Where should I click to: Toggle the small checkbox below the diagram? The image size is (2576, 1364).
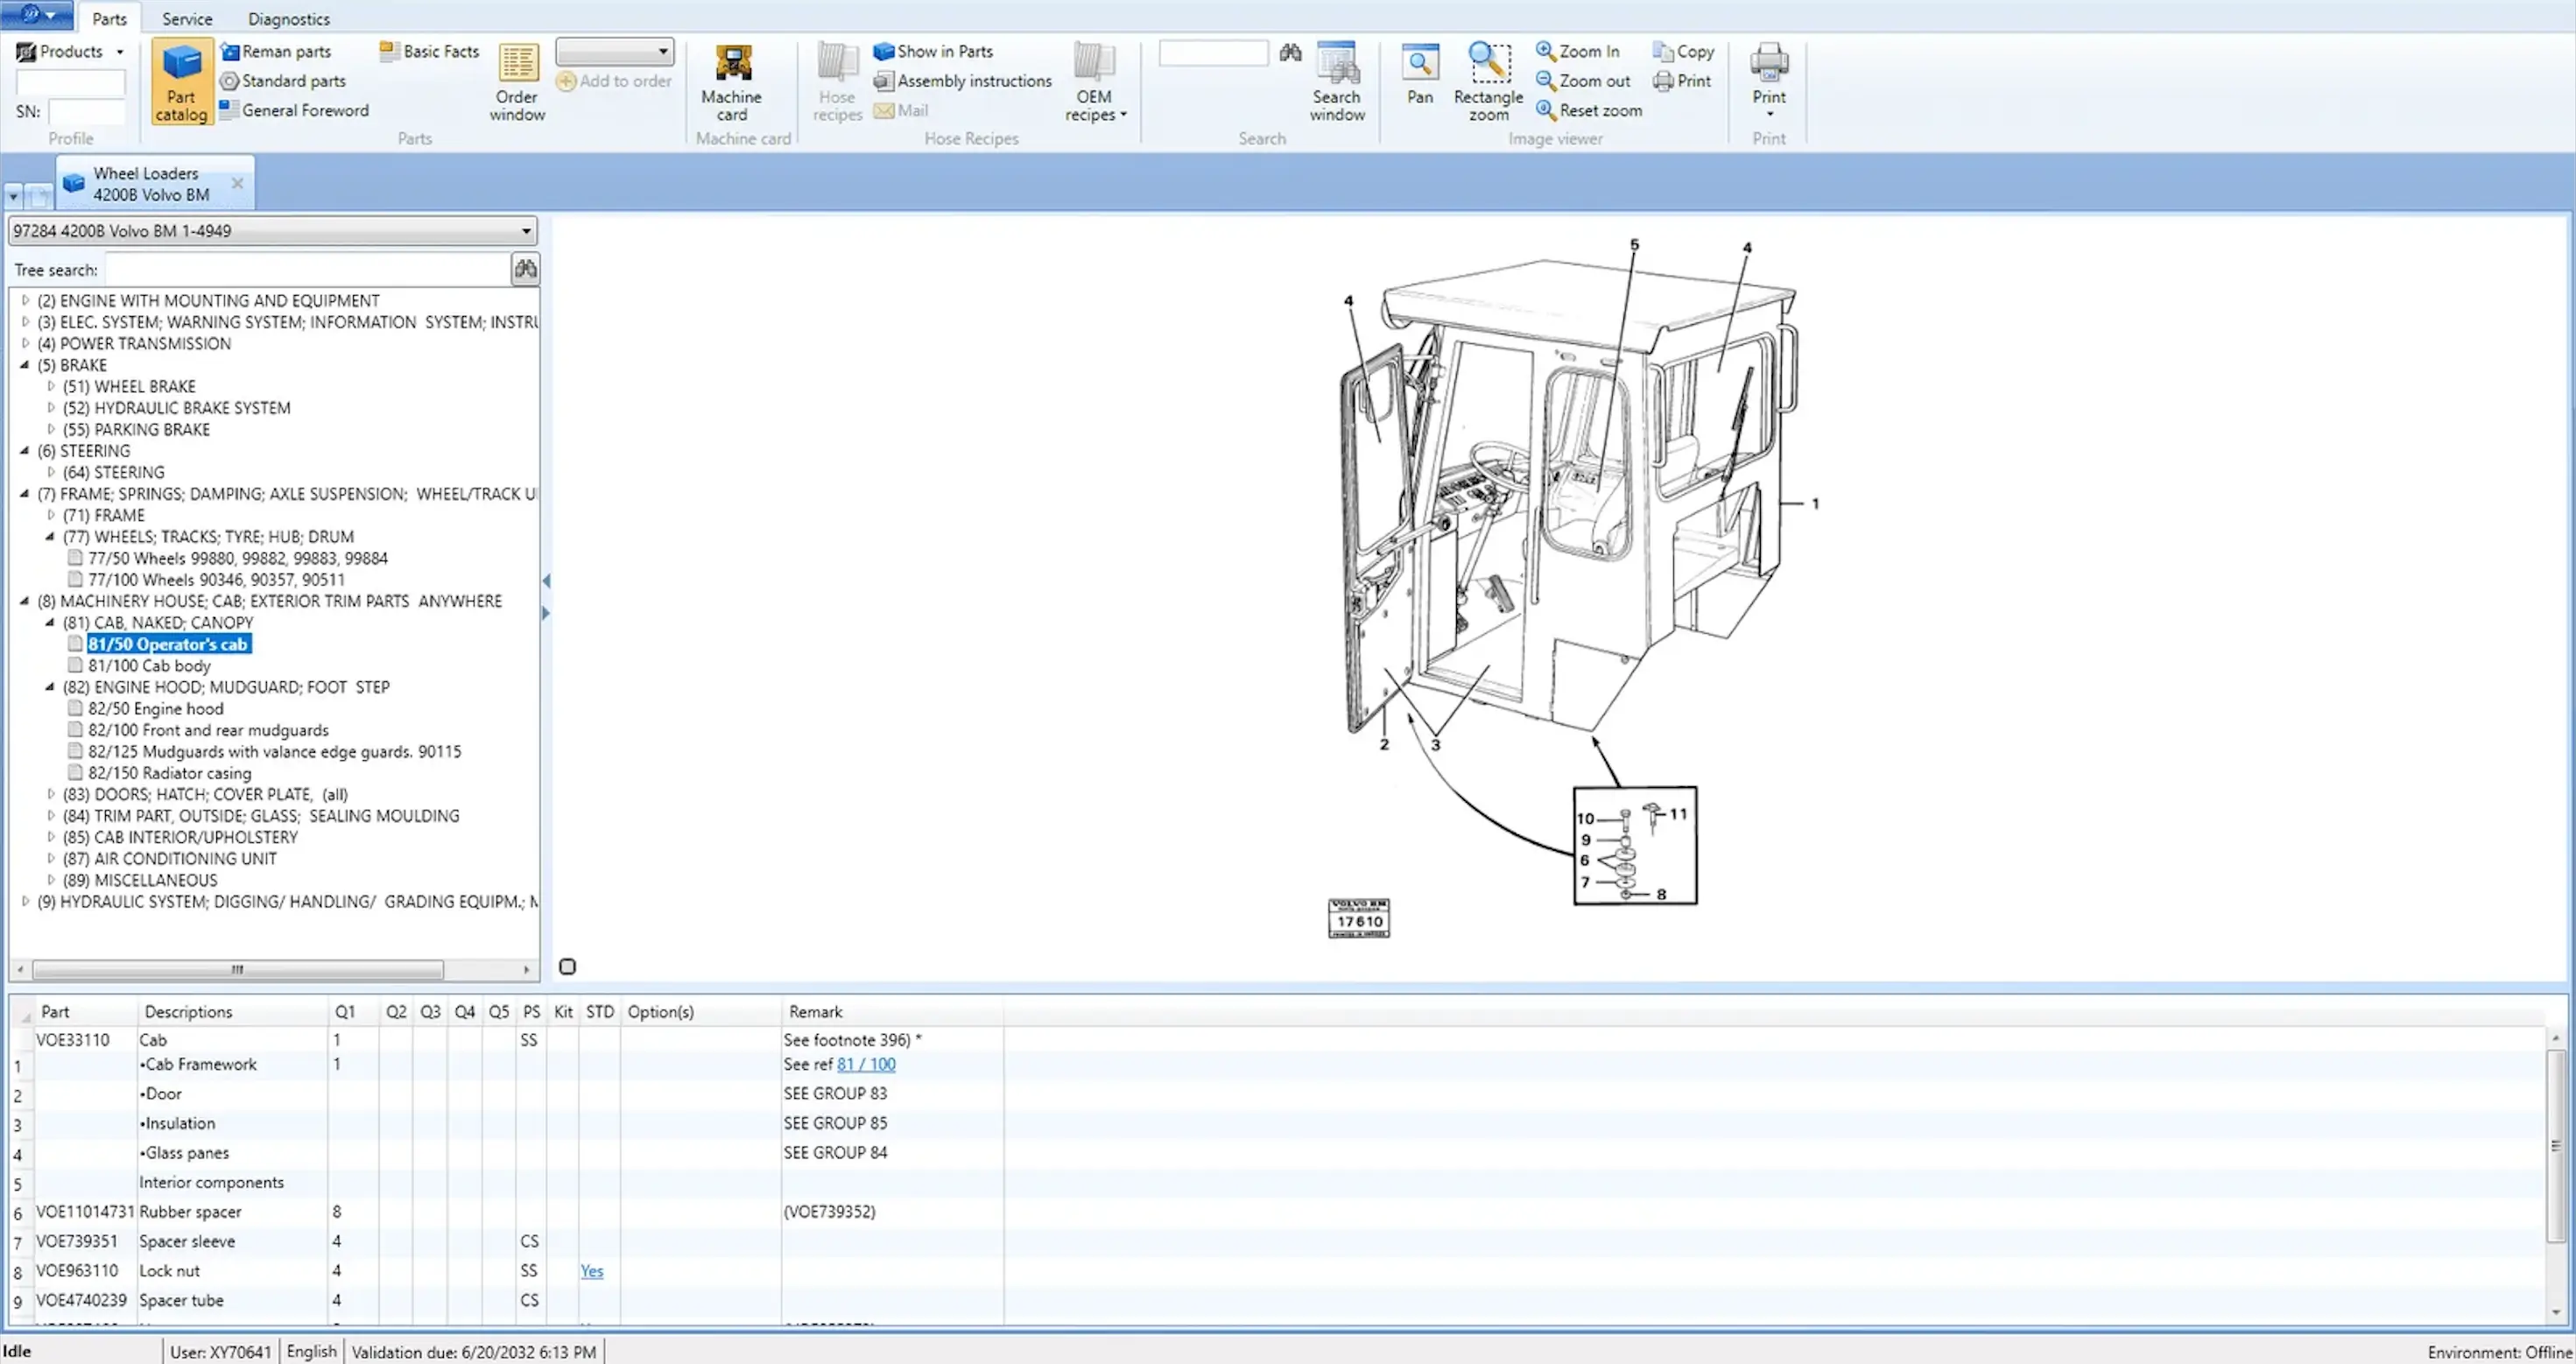coord(567,966)
